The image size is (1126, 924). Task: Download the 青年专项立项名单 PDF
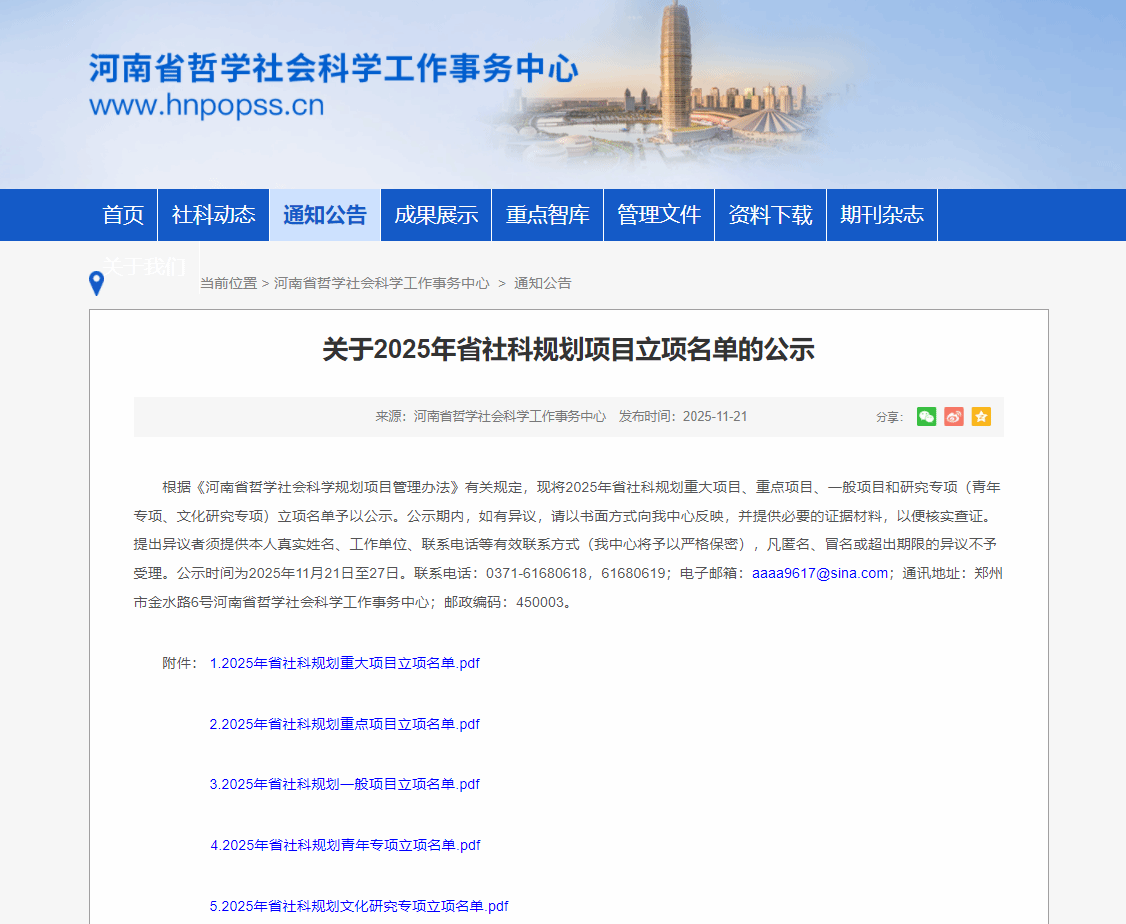point(345,845)
